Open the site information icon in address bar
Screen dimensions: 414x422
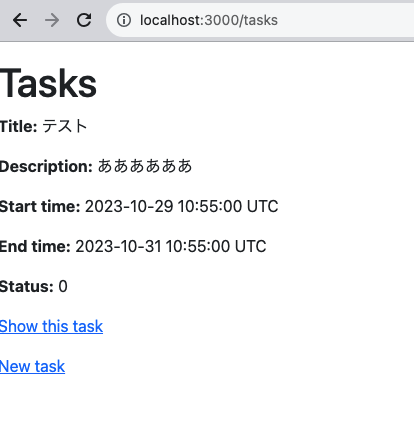(x=124, y=20)
